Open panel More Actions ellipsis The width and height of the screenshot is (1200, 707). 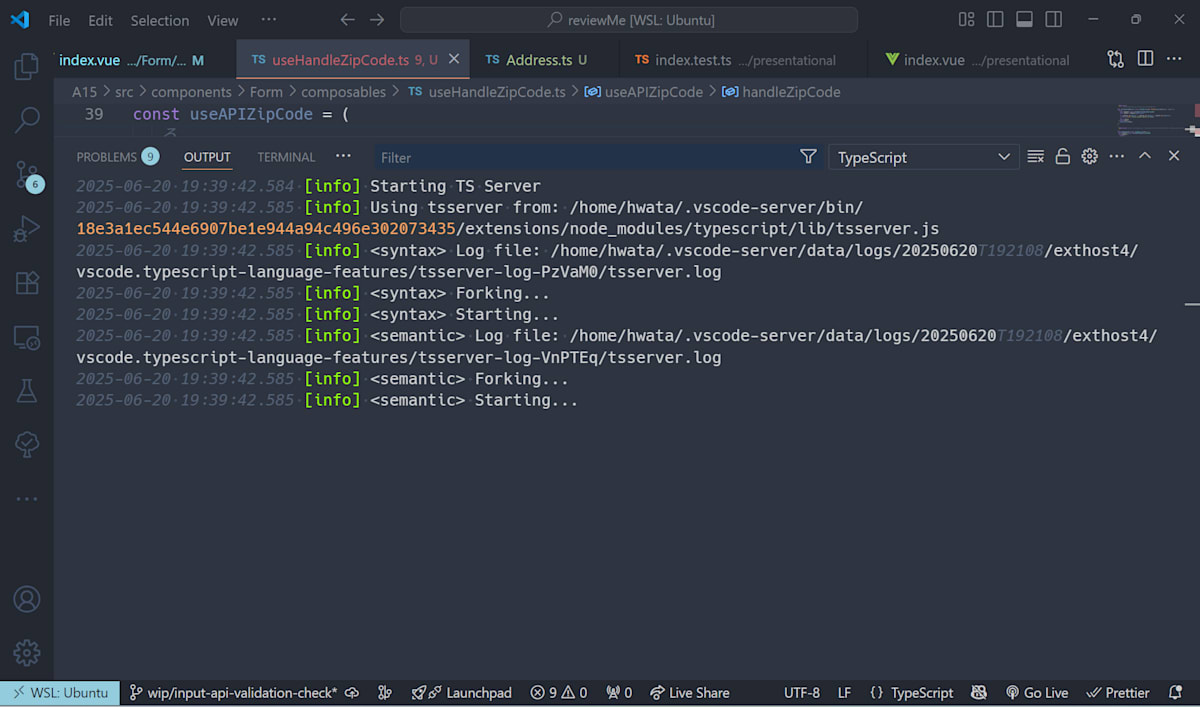(1117, 157)
